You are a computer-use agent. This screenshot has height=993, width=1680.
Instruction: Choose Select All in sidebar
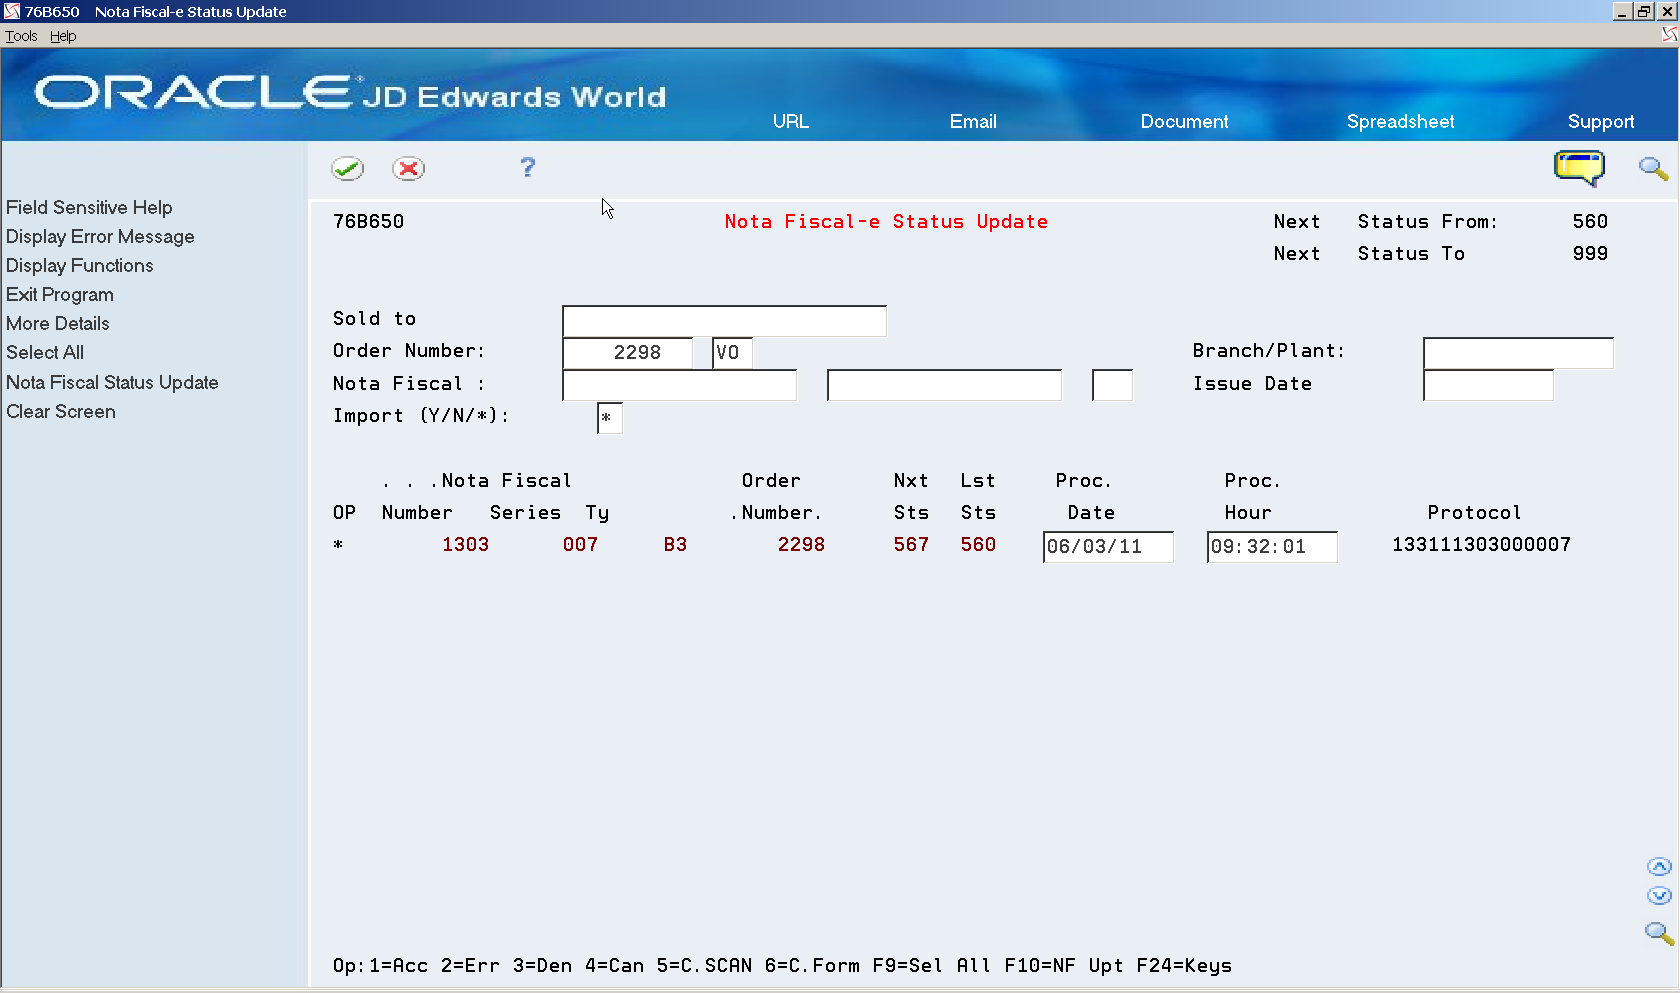pyautogui.click(x=45, y=352)
